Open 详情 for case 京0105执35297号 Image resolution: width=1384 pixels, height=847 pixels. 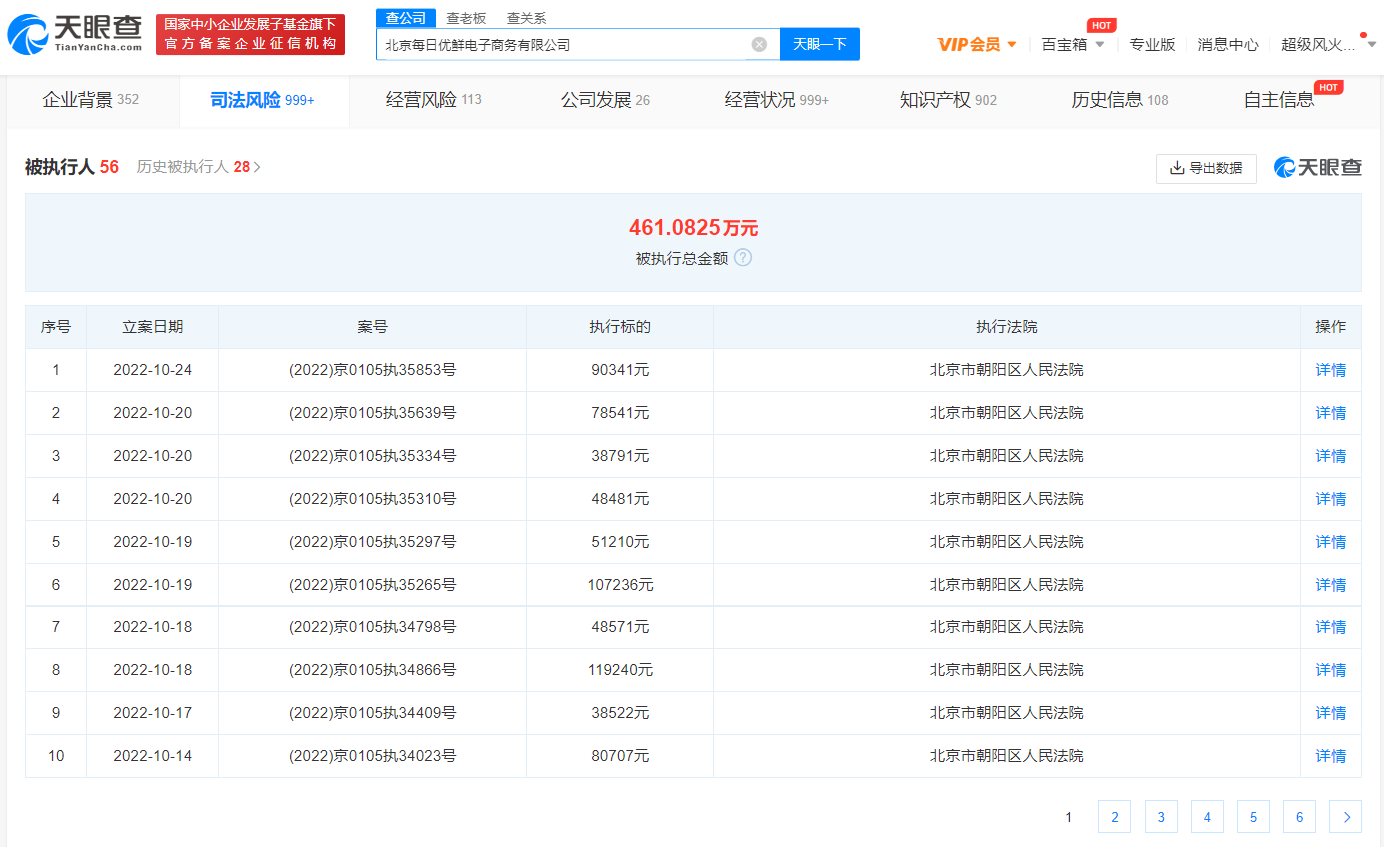click(1331, 542)
